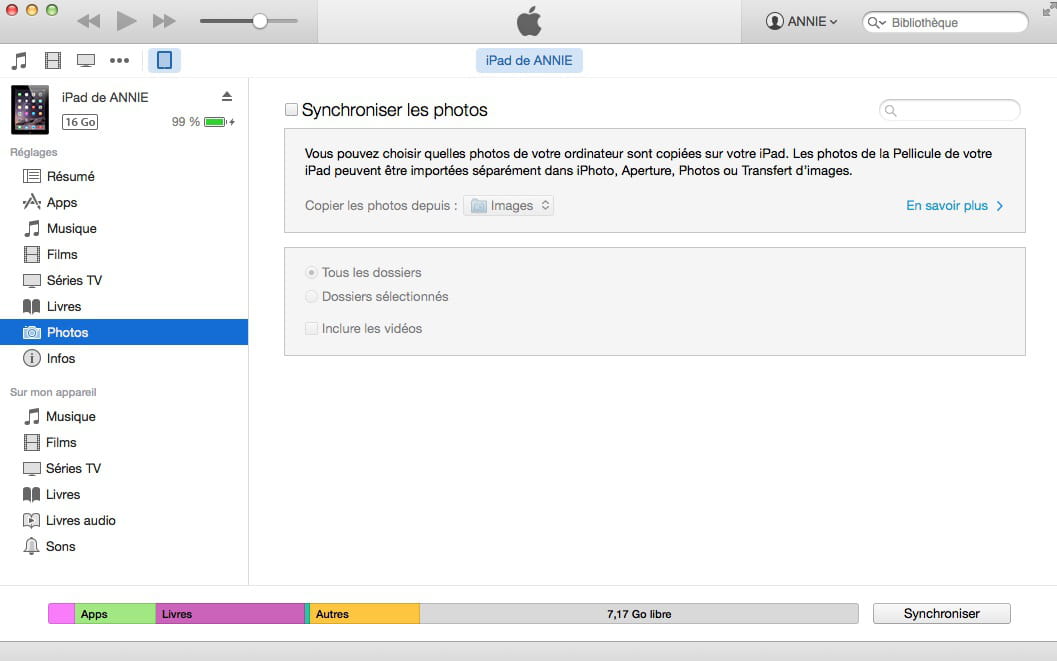Click the Sons bell icon
Image resolution: width=1057 pixels, height=661 pixels.
coord(31,546)
